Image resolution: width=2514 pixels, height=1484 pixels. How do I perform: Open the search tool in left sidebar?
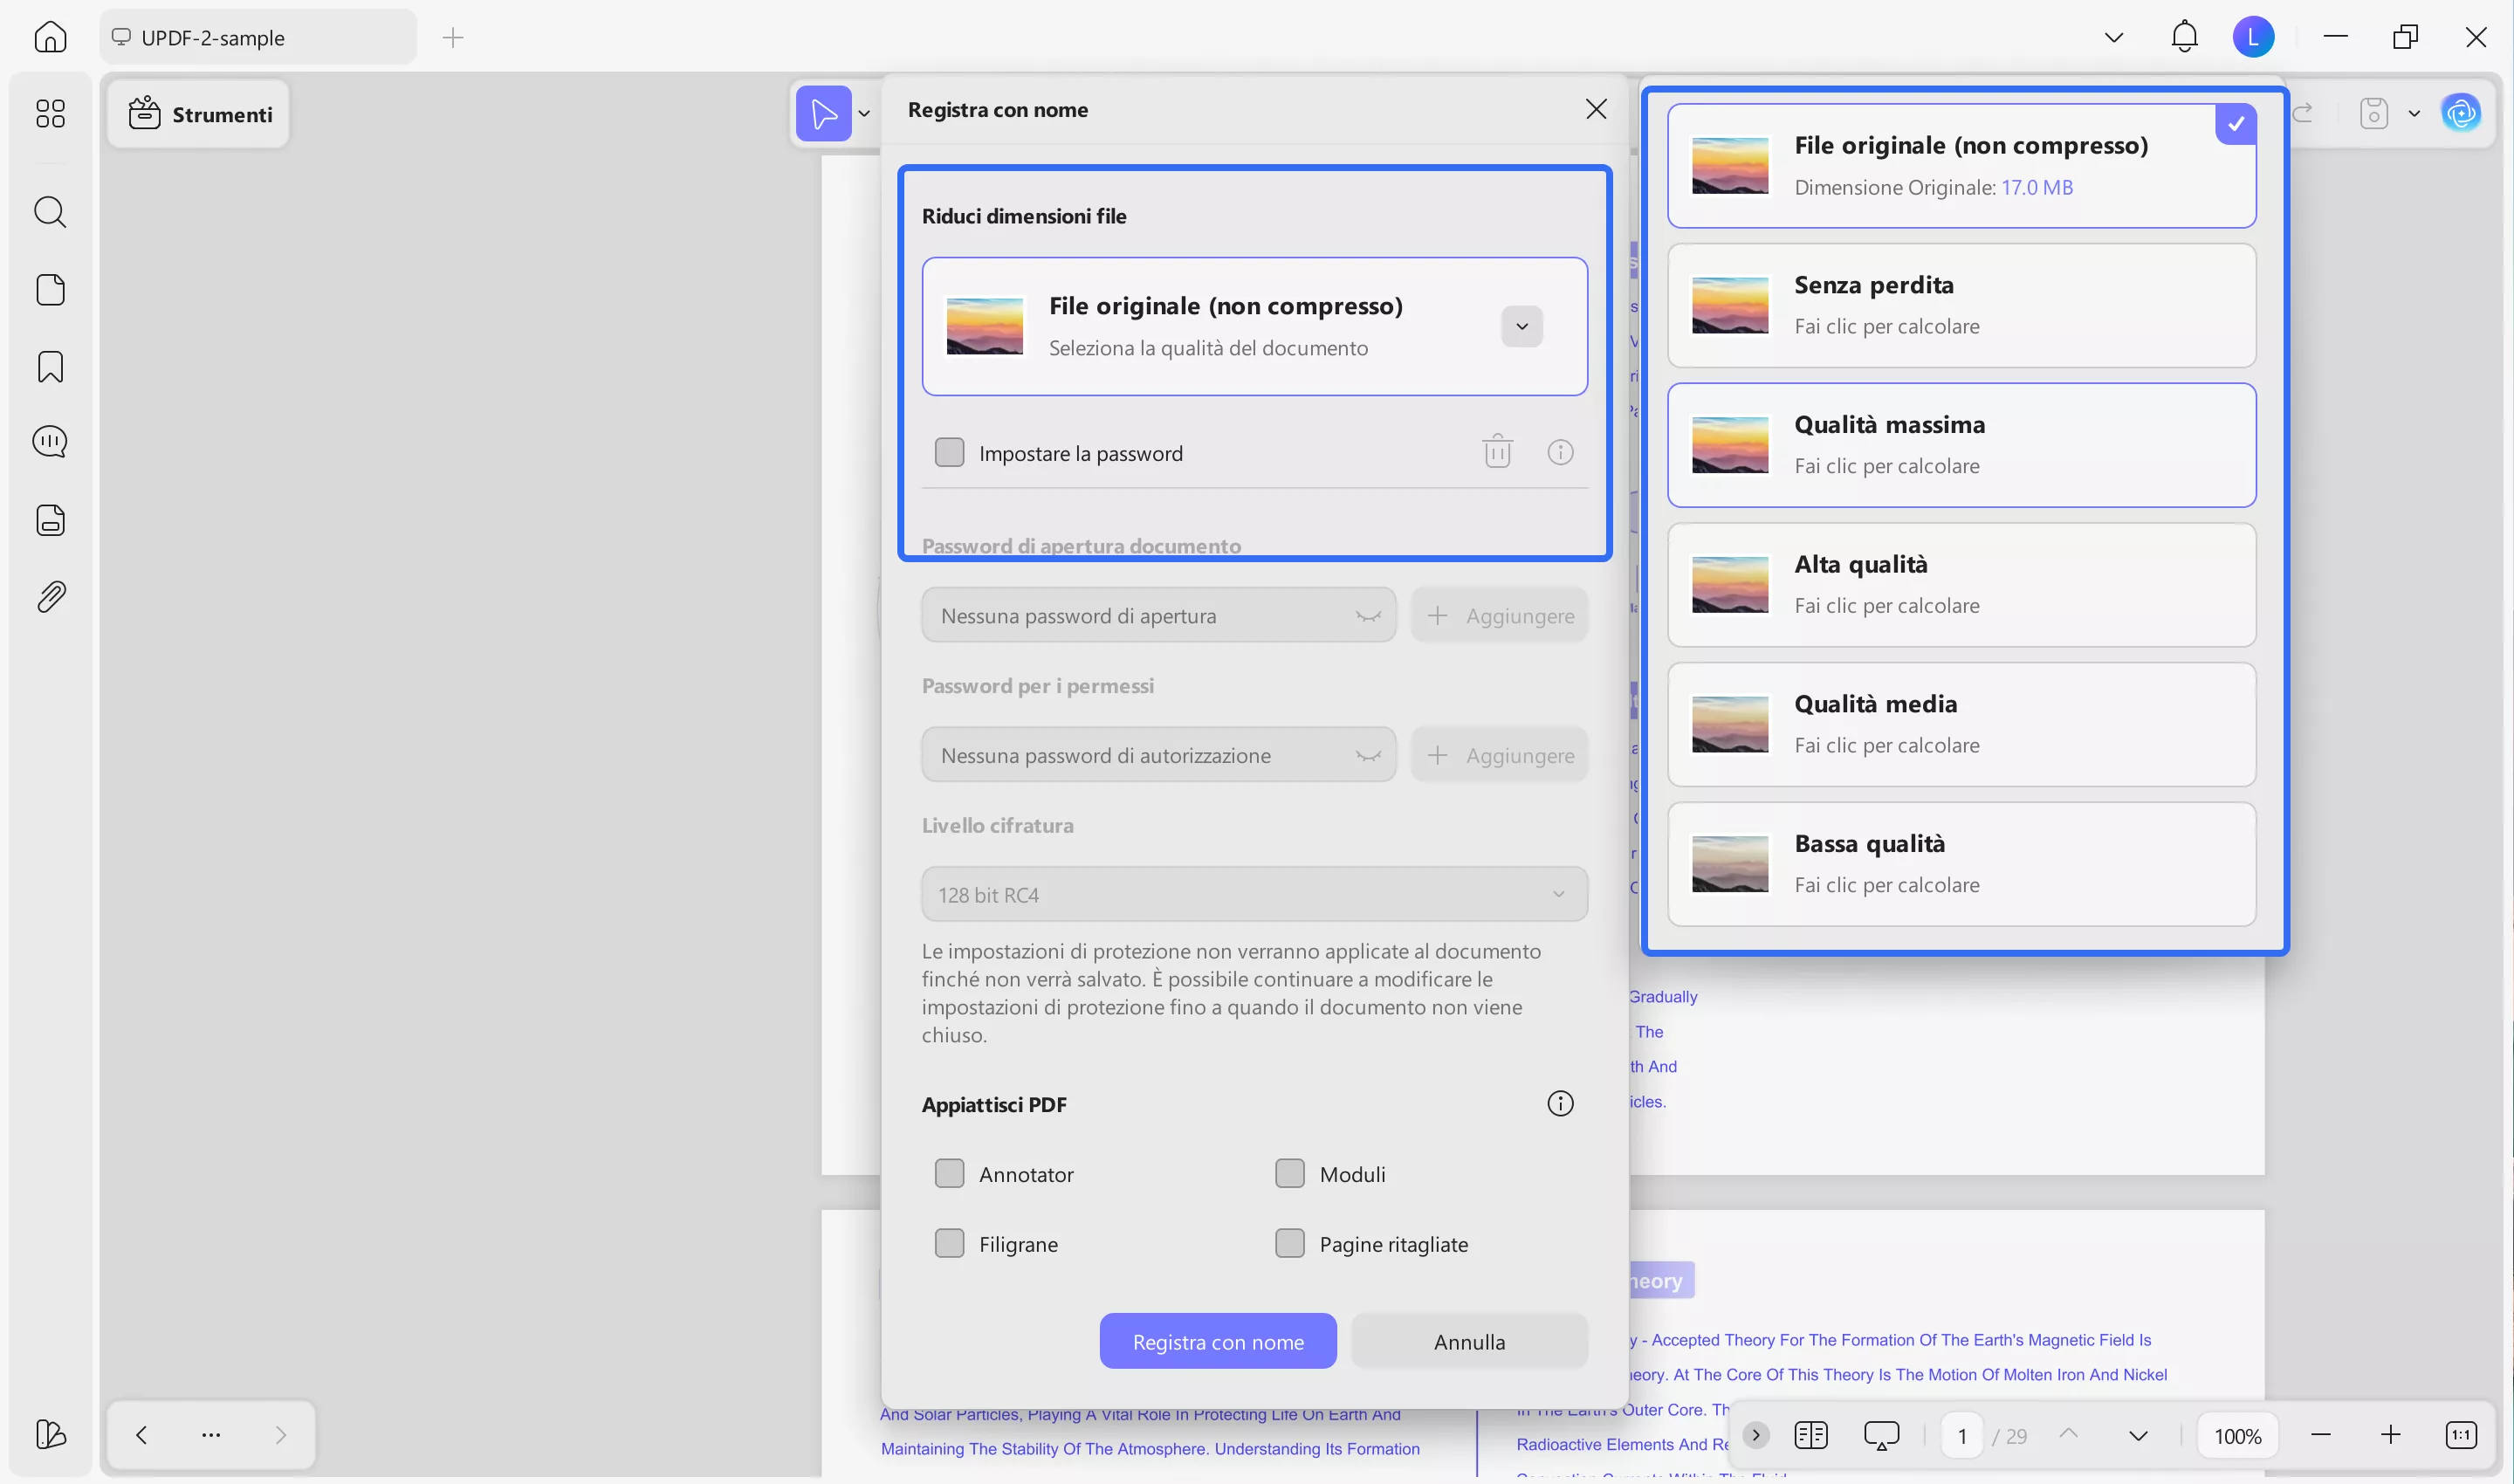50,212
